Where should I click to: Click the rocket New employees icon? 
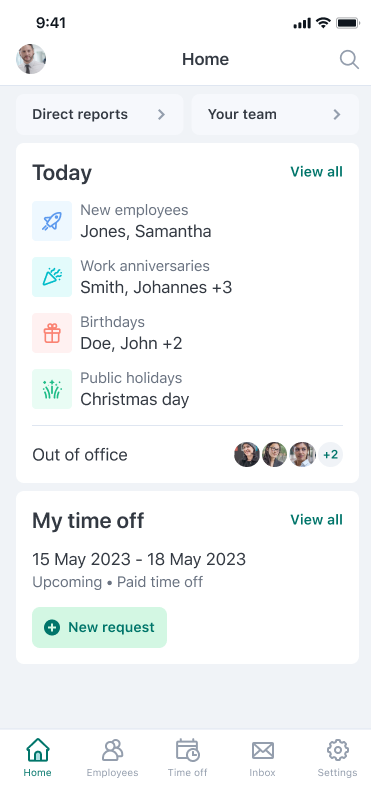(x=52, y=221)
